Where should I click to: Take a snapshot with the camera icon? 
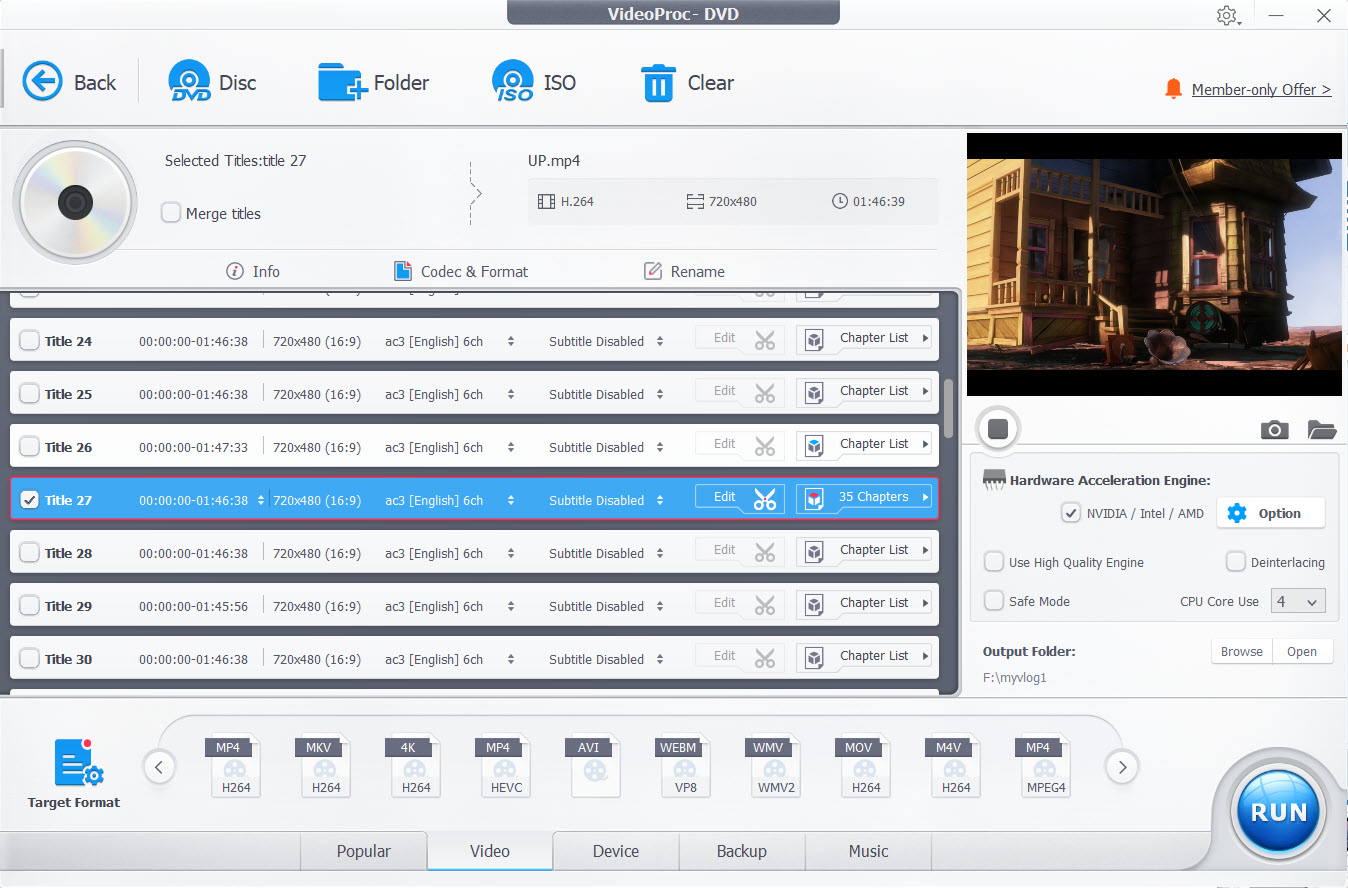click(1274, 430)
